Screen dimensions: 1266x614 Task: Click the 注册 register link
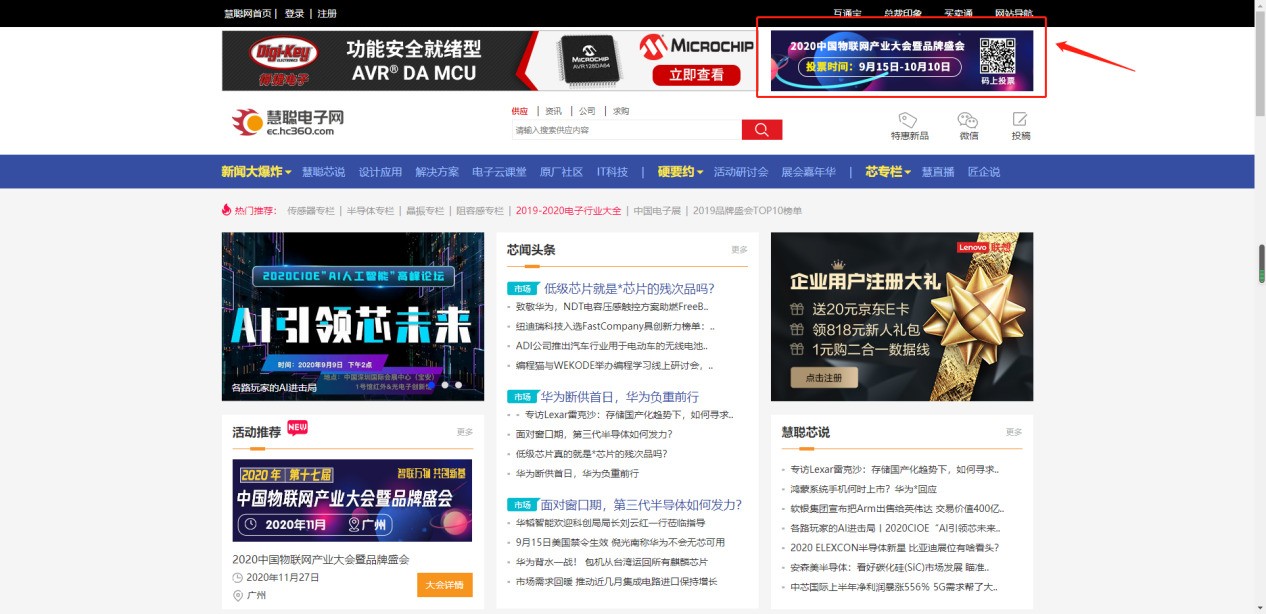coord(327,14)
